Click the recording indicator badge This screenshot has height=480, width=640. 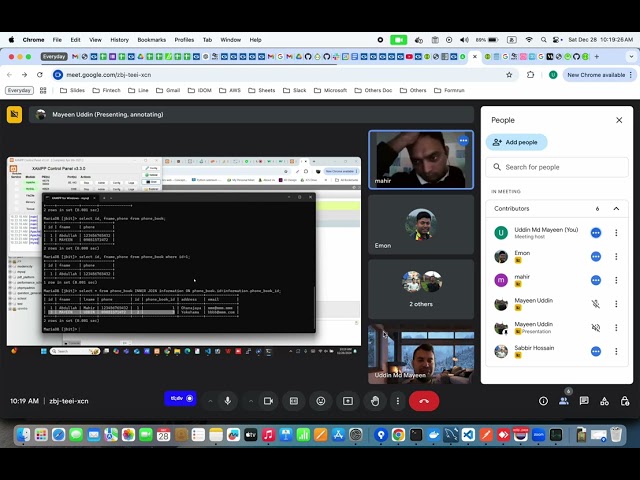180,398
